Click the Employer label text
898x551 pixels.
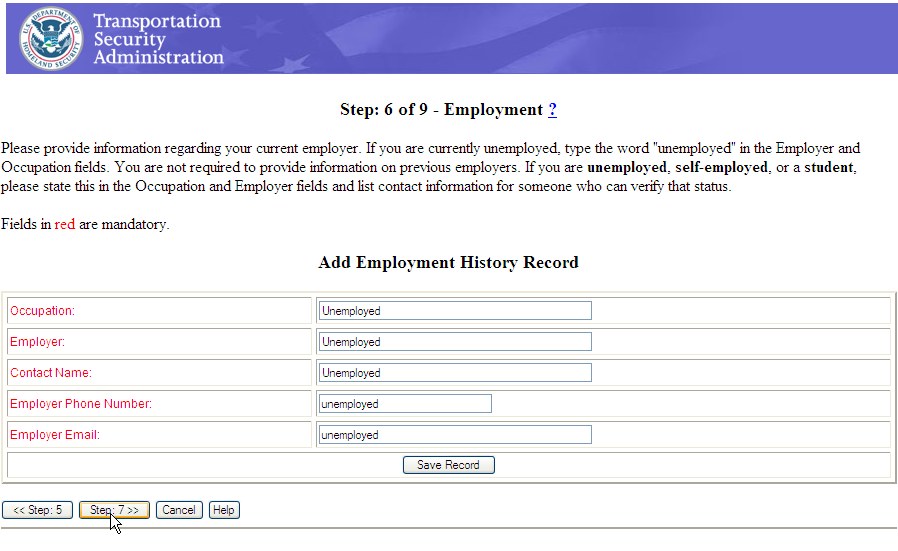pyautogui.click(x=37, y=342)
